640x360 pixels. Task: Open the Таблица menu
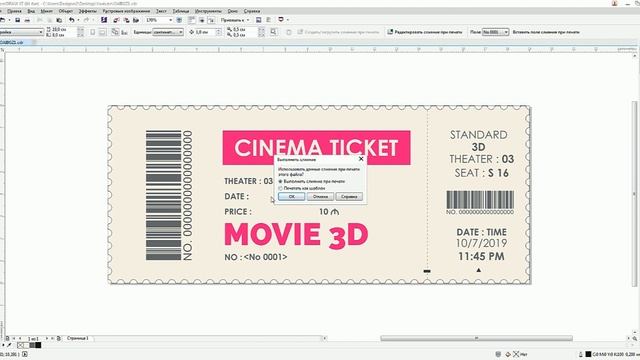click(x=181, y=11)
